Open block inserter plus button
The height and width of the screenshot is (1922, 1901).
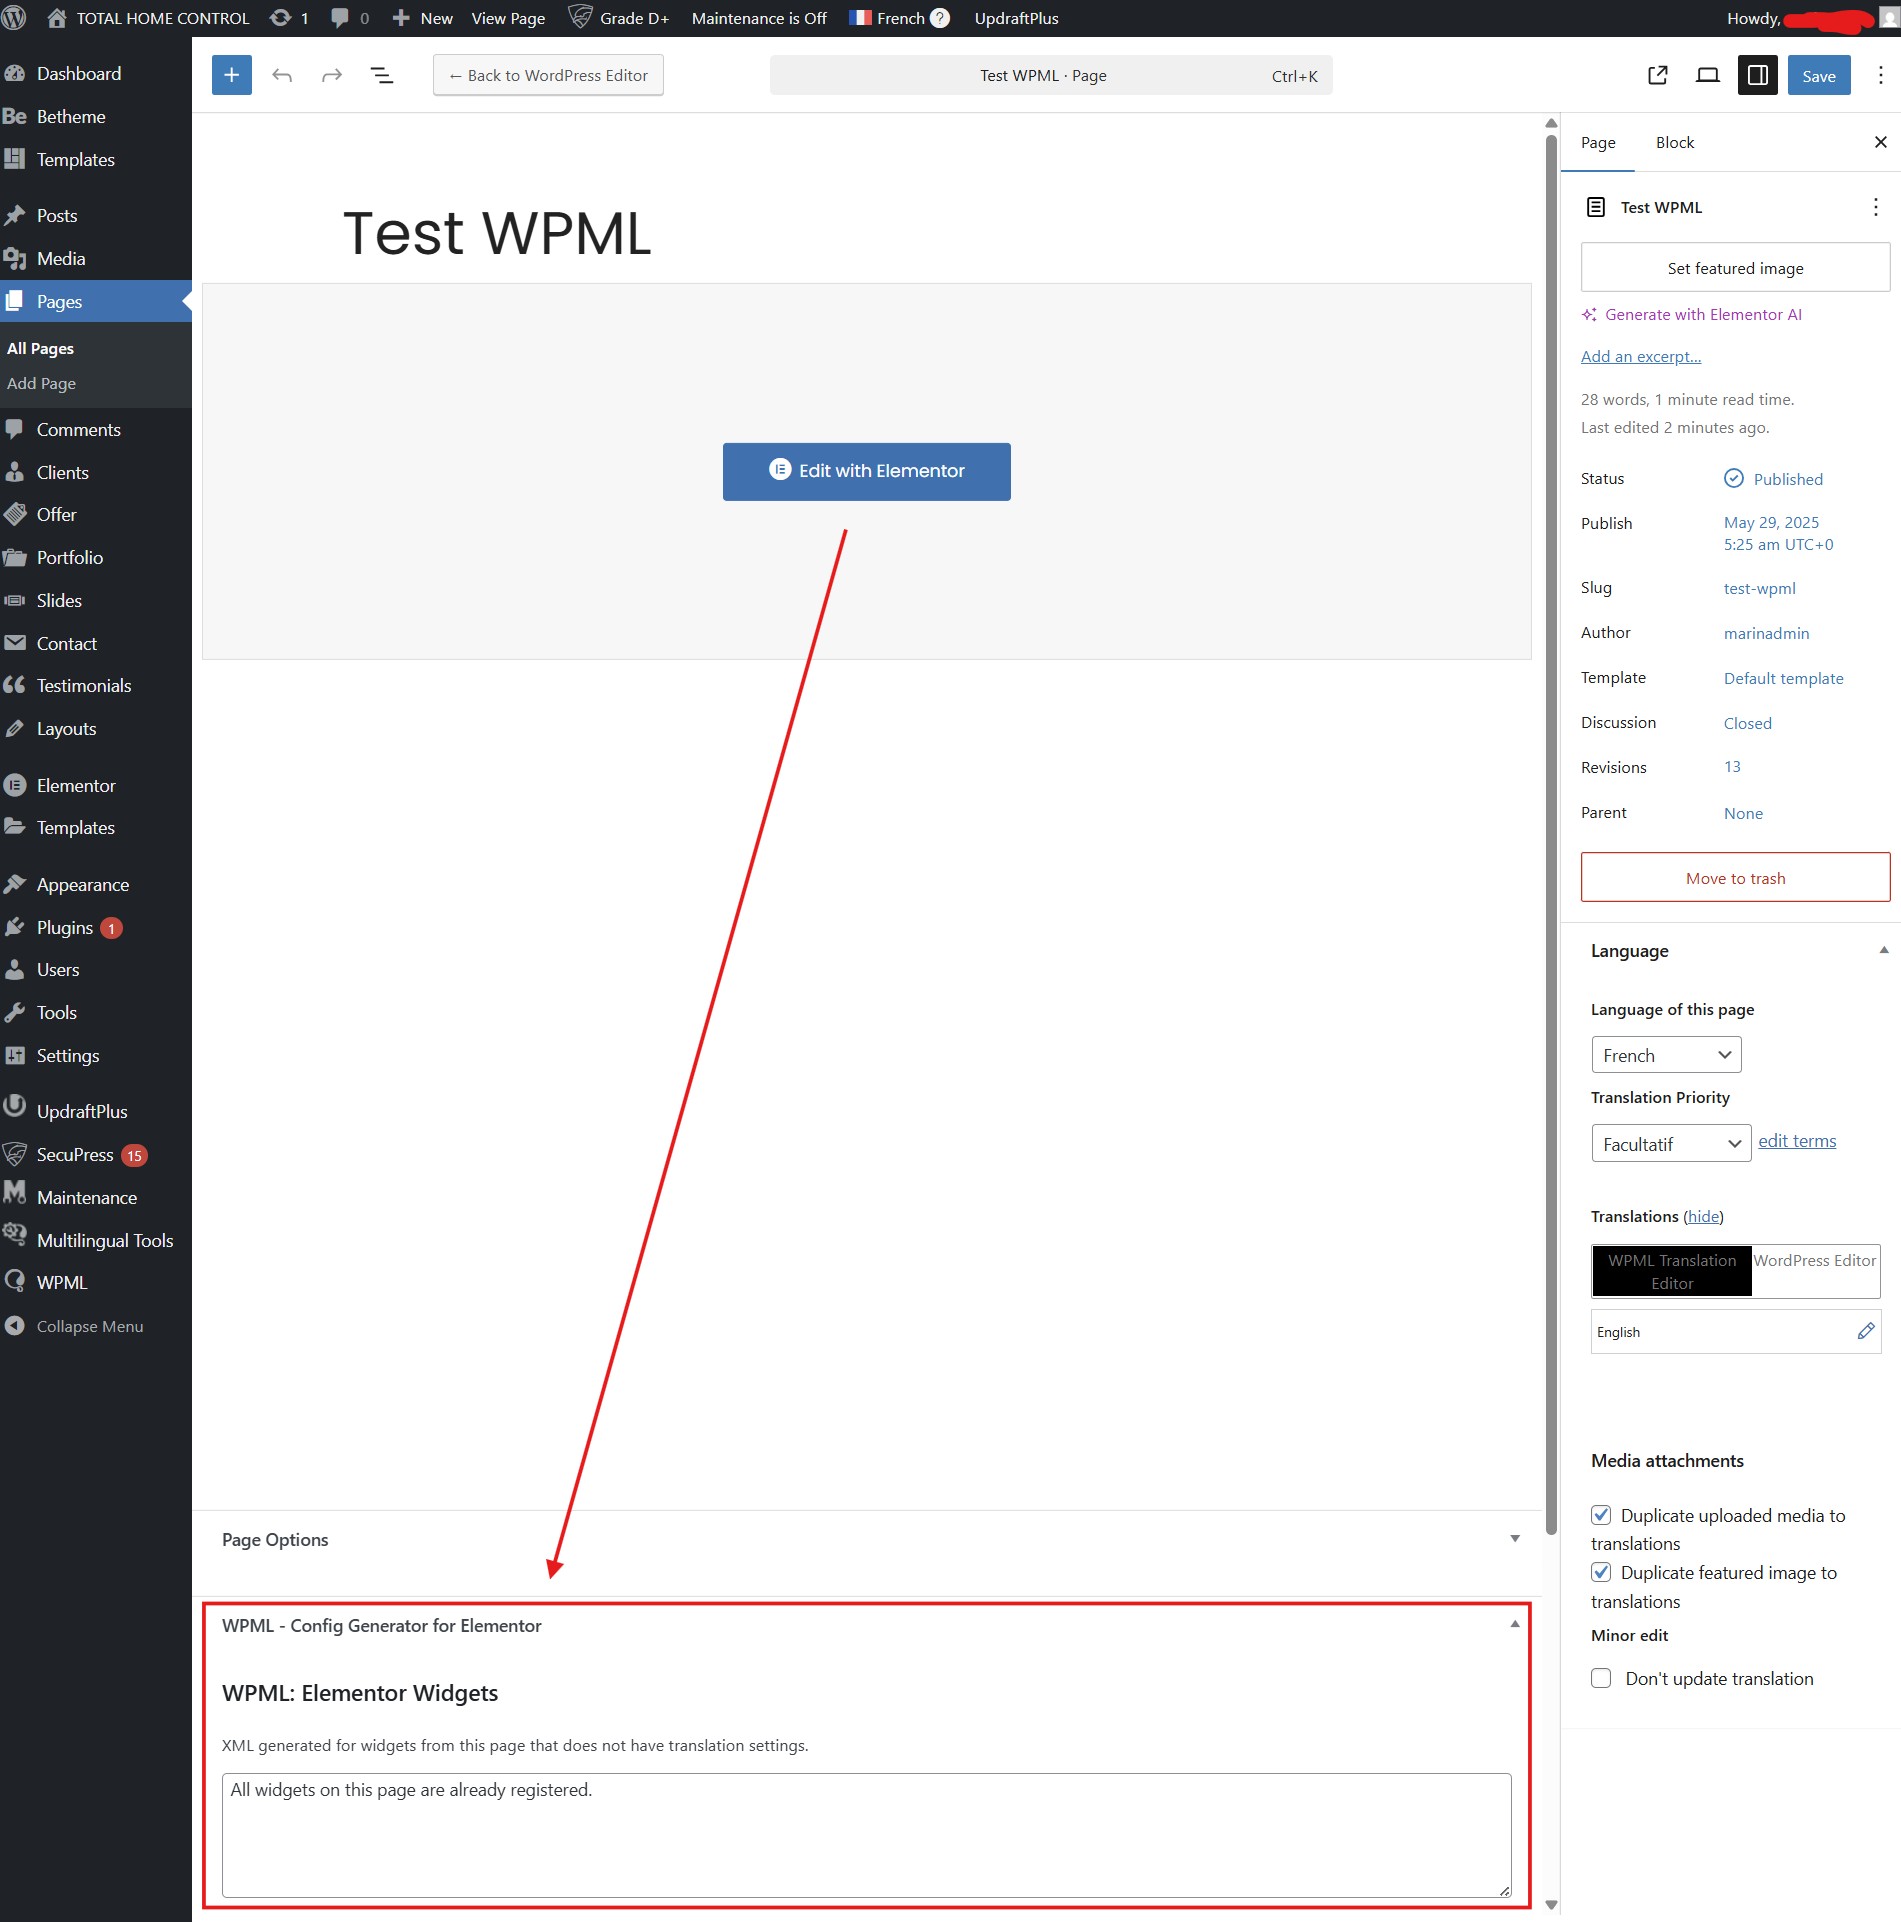(x=231, y=75)
